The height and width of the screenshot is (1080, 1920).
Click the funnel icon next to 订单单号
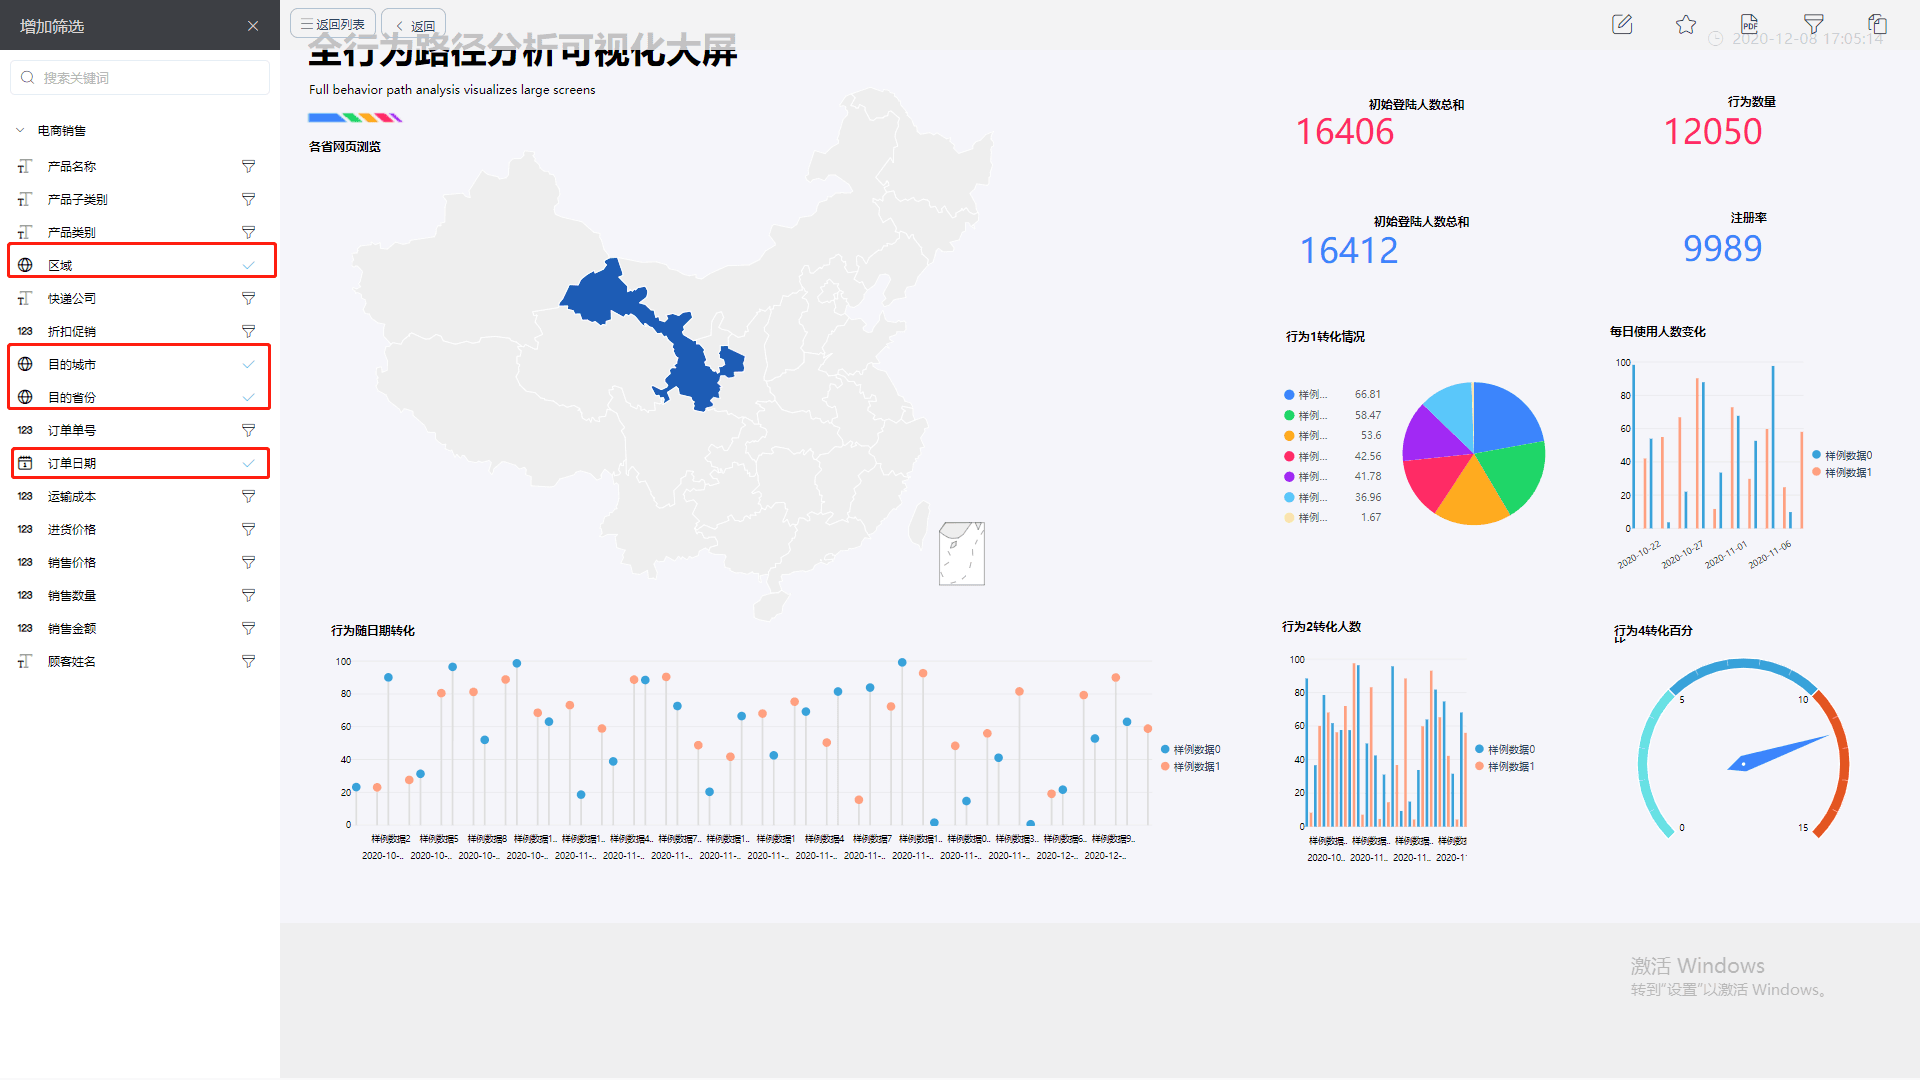point(248,430)
